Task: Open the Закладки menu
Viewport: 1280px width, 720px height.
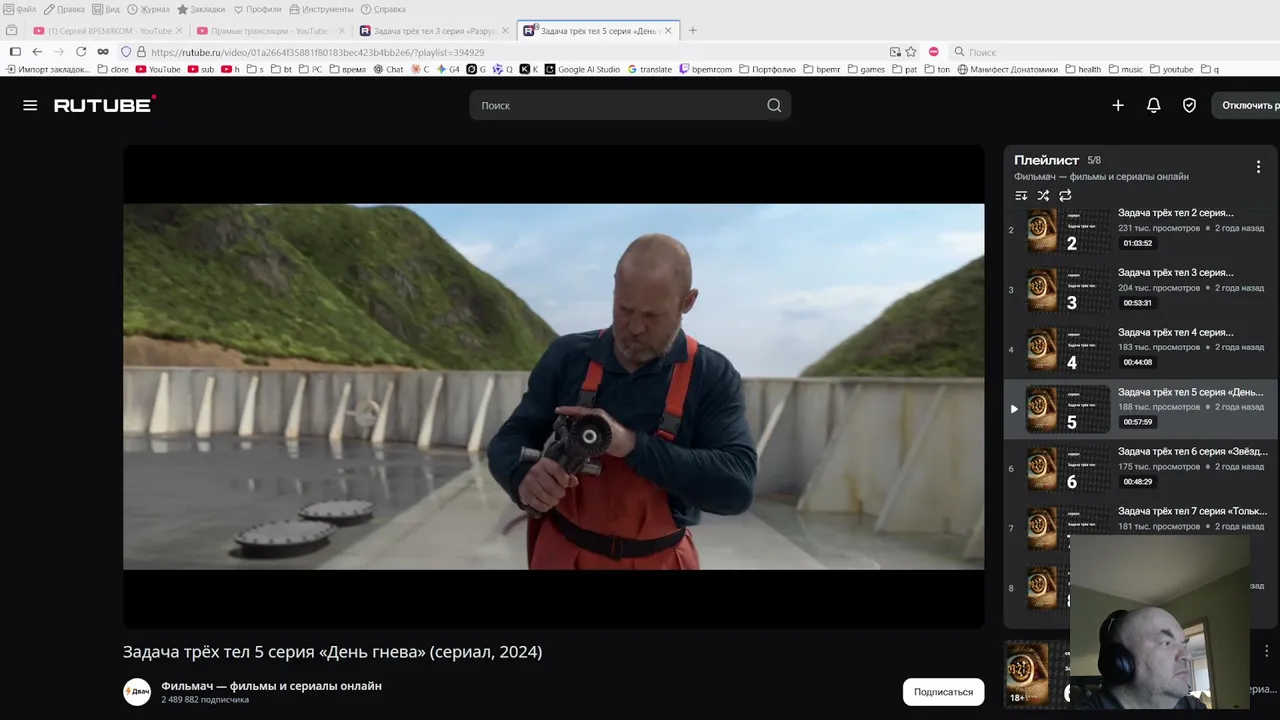Action: (203, 9)
